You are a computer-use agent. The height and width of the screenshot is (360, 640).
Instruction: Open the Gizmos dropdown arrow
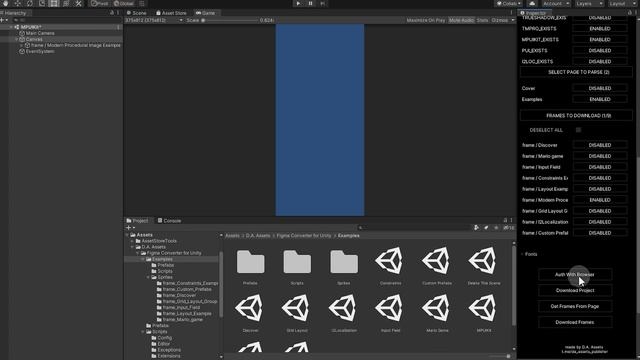coord(513,20)
